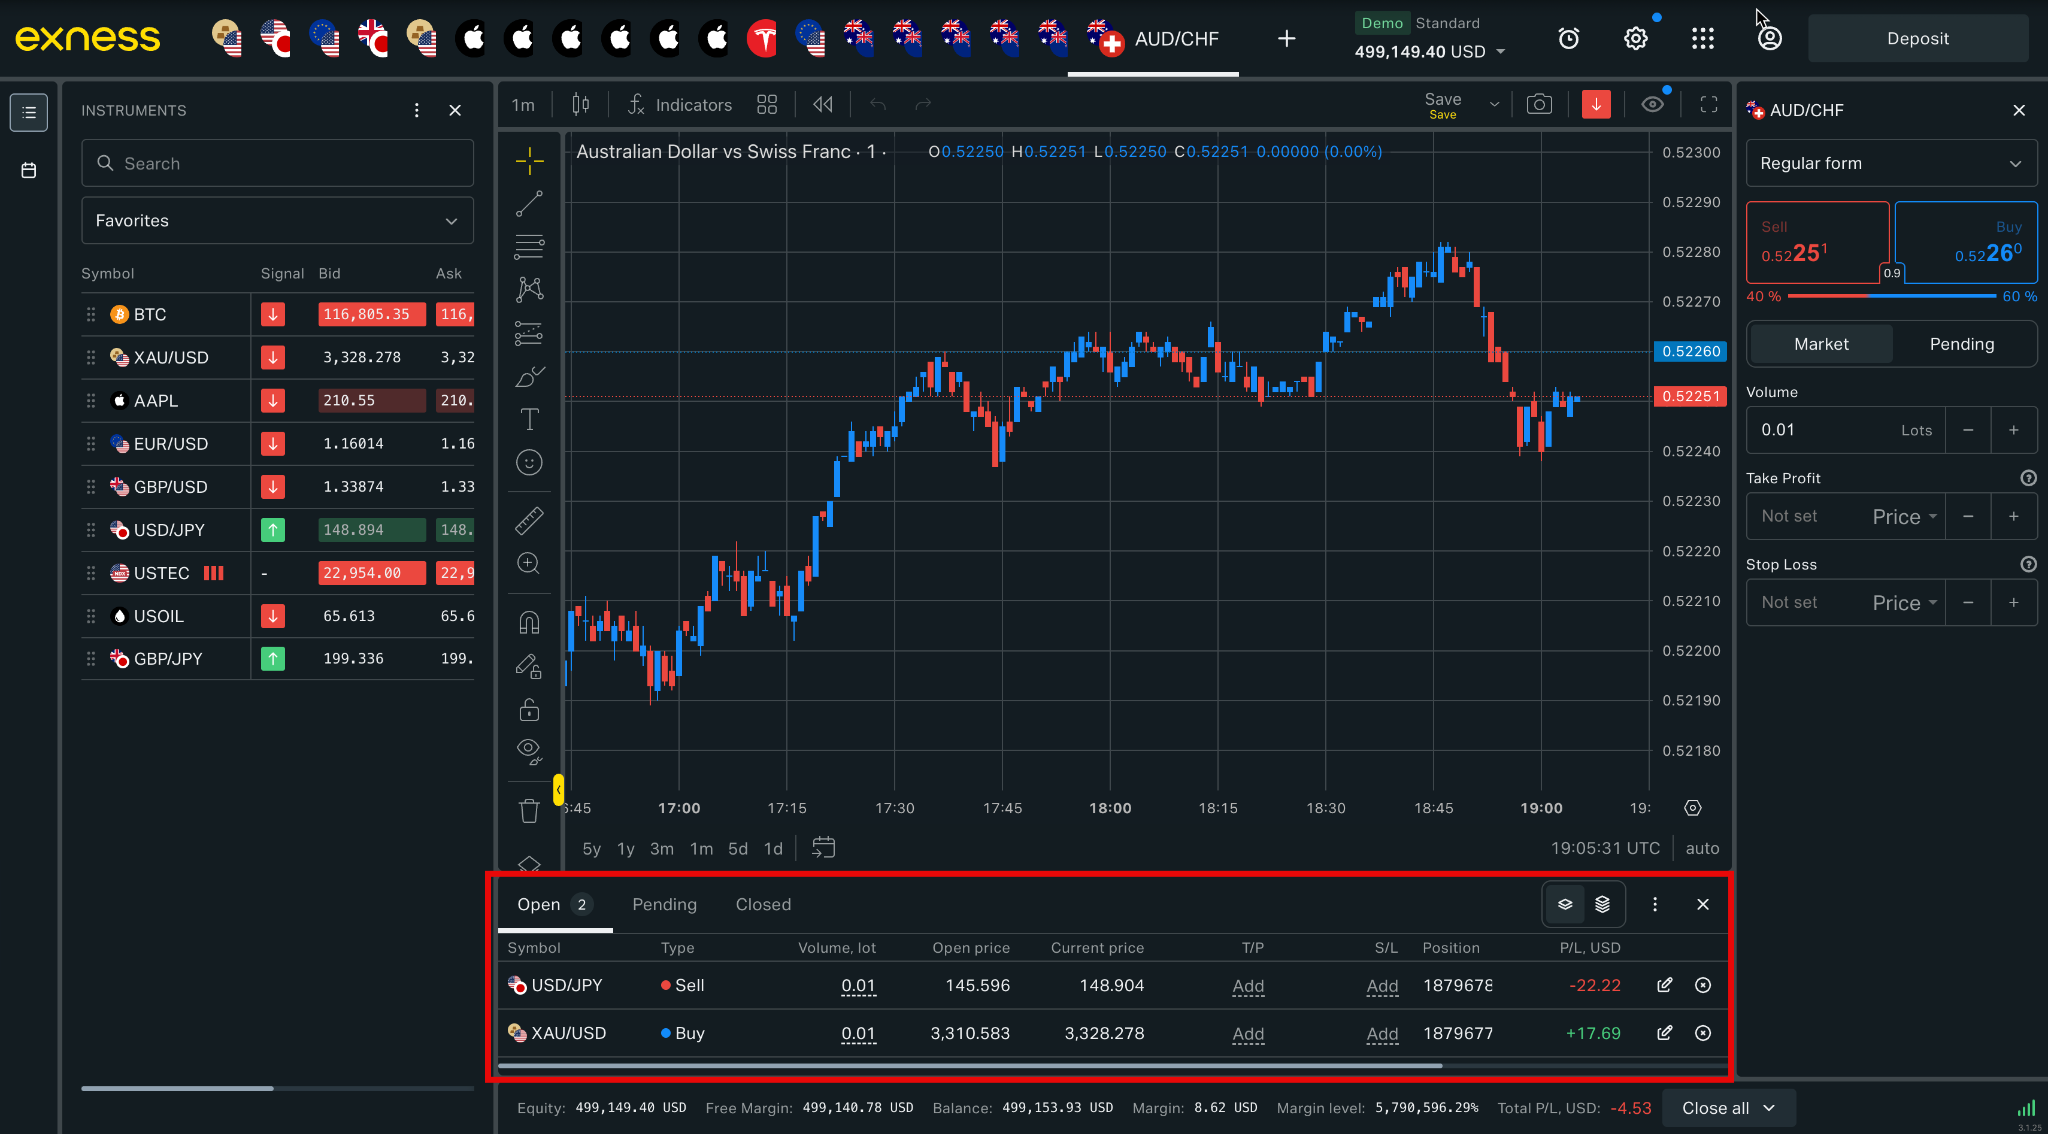
Task: Close the XAU/USD position circle icon
Action: [x=1703, y=1033]
